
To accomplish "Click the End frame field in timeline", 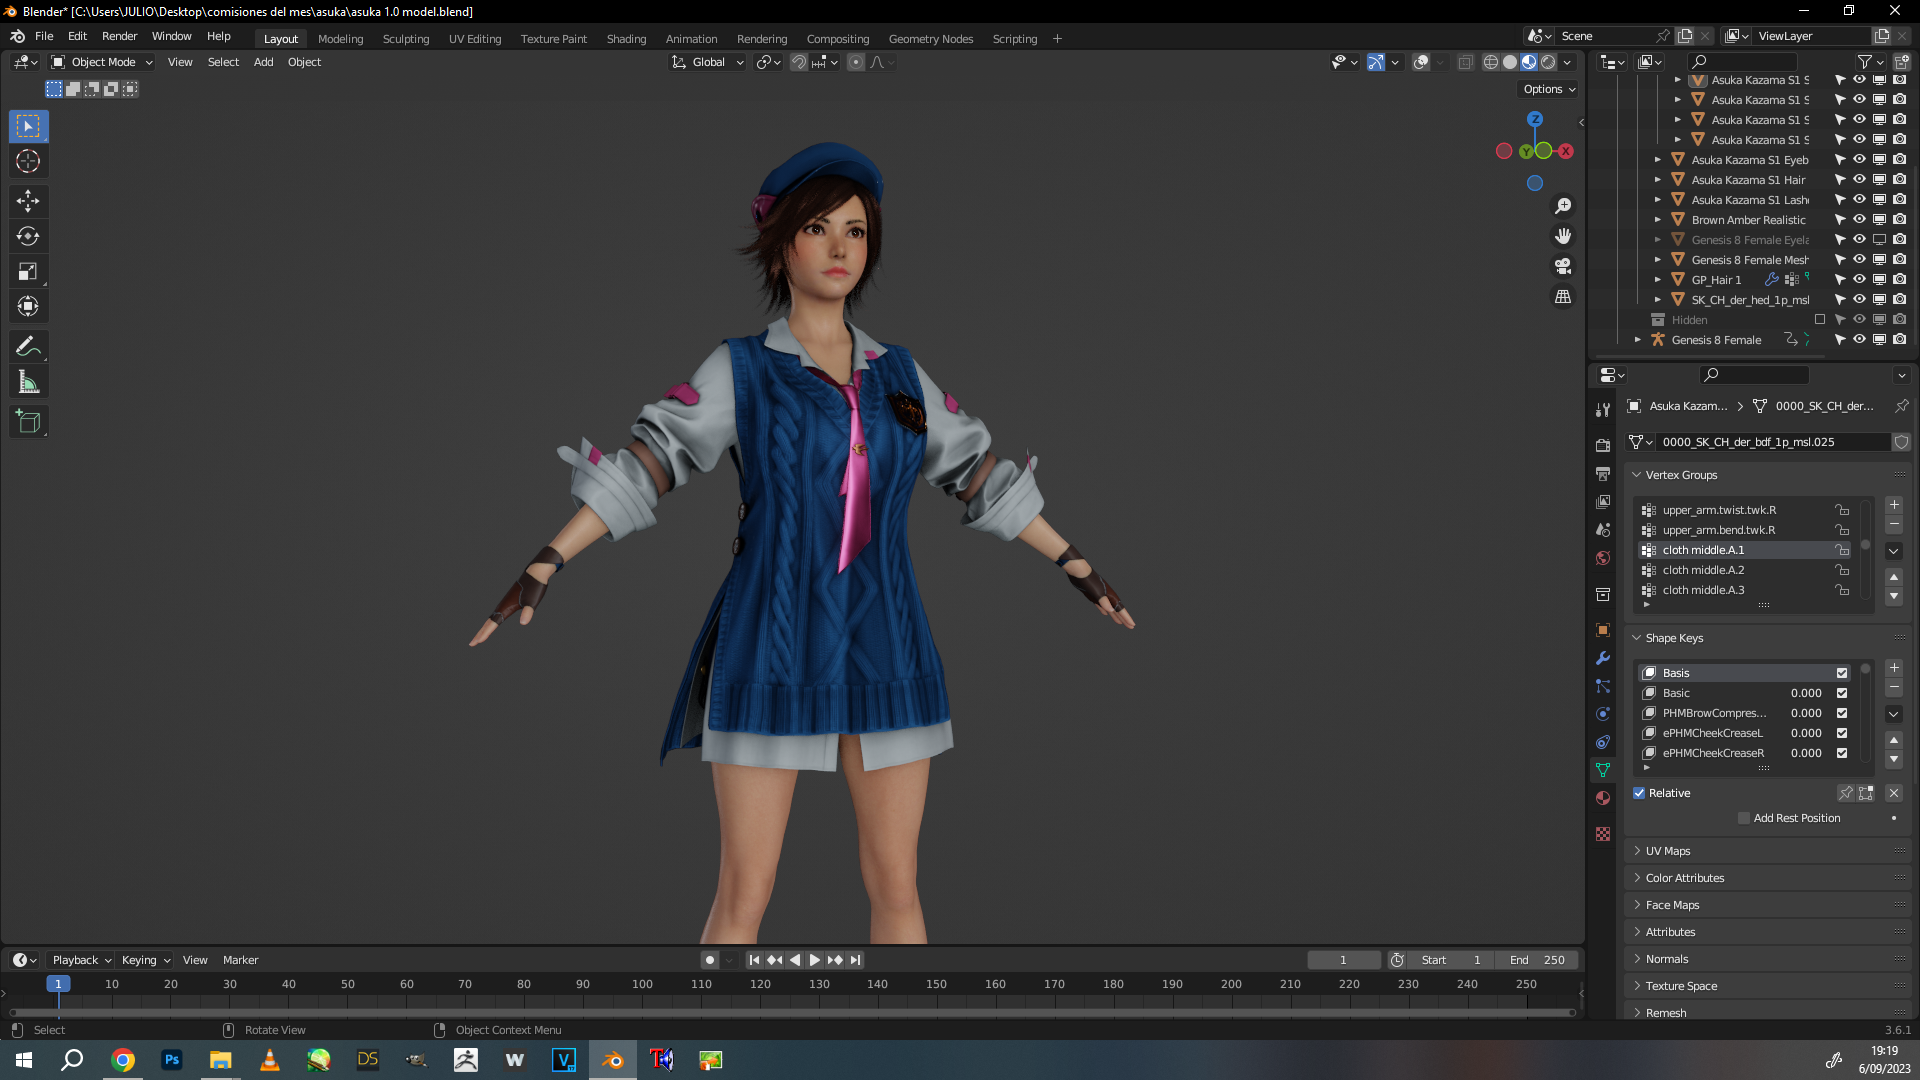I will pyautogui.click(x=1538, y=960).
